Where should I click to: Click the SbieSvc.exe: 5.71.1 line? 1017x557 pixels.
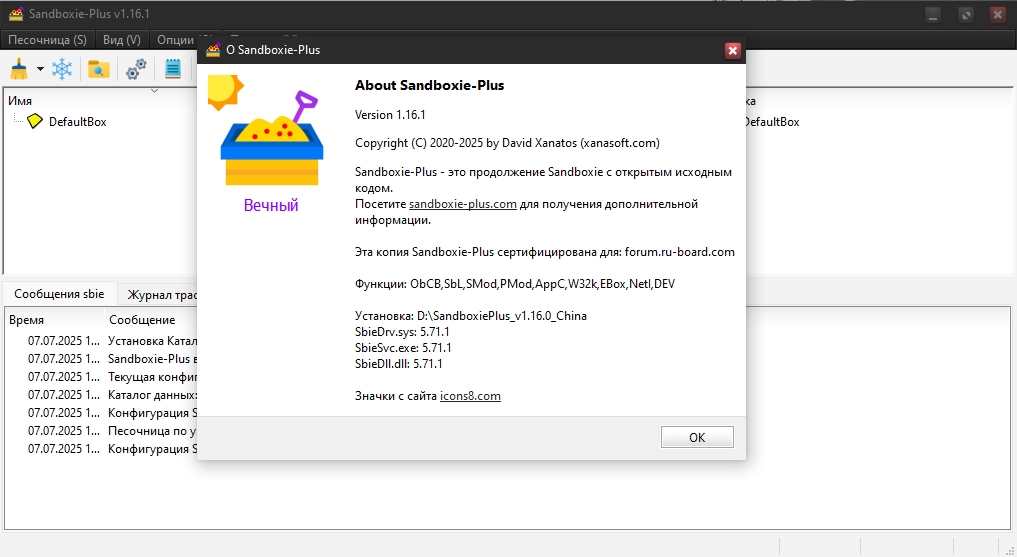(x=403, y=348)
